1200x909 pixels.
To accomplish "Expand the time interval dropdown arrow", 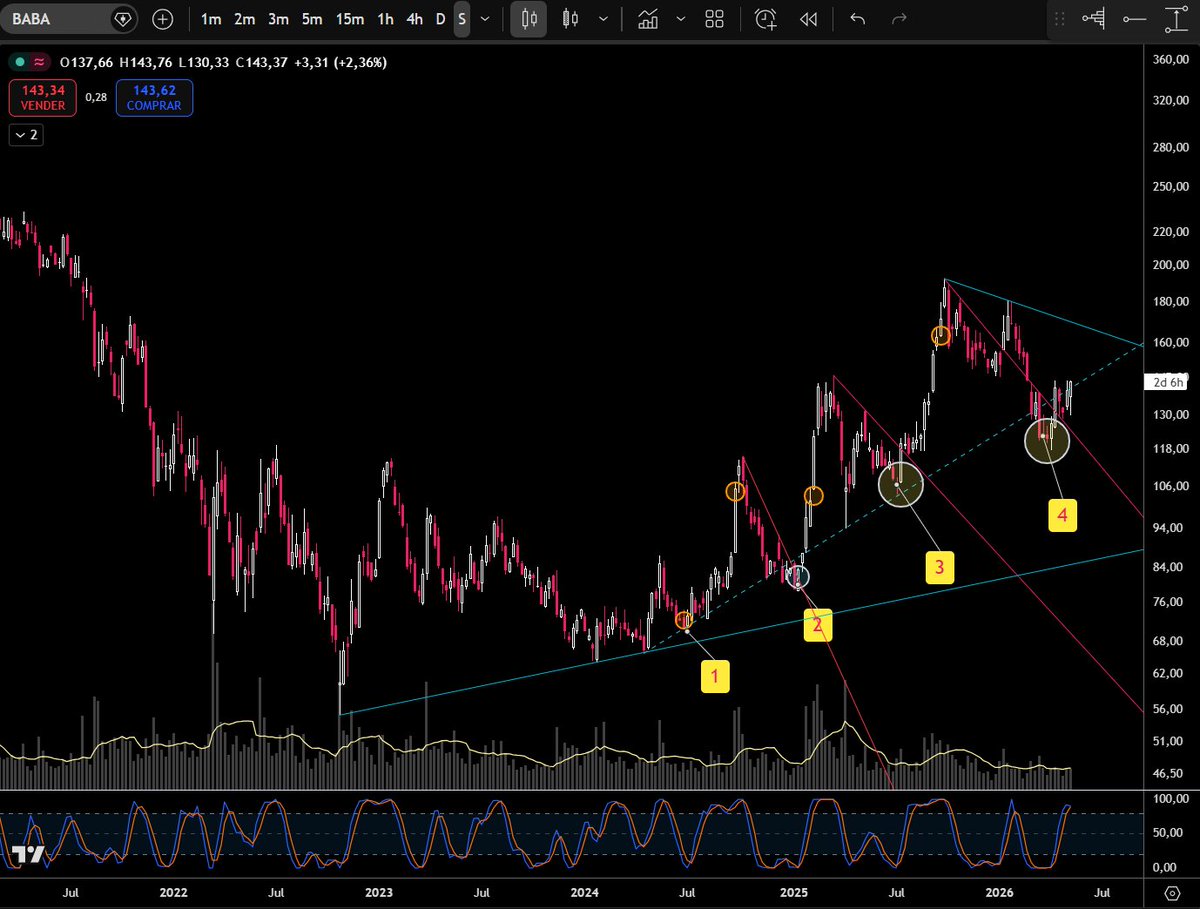I will (486, 19).
